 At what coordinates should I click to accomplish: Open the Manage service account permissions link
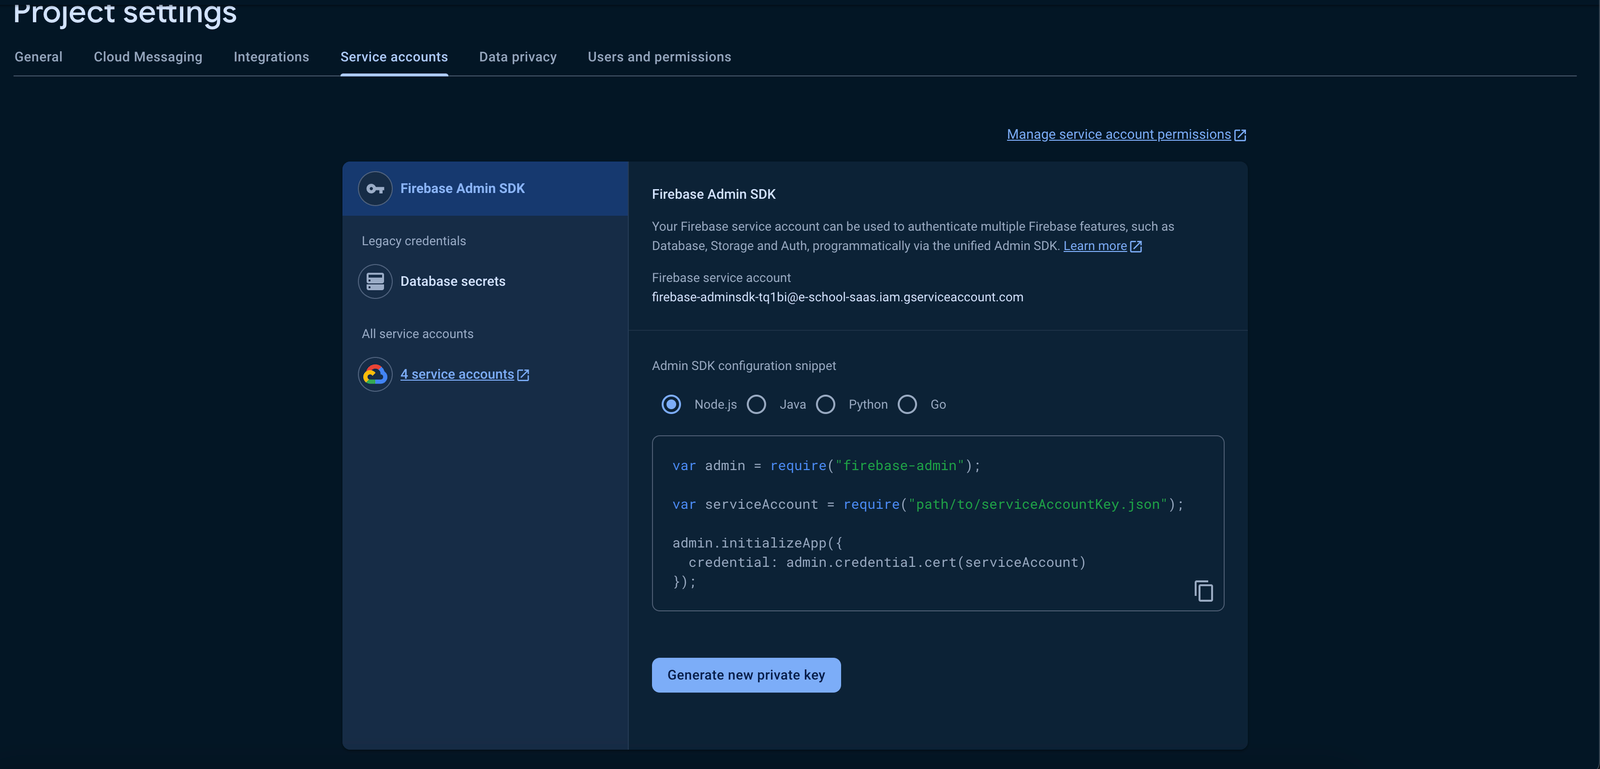(x=1118, y=134)
